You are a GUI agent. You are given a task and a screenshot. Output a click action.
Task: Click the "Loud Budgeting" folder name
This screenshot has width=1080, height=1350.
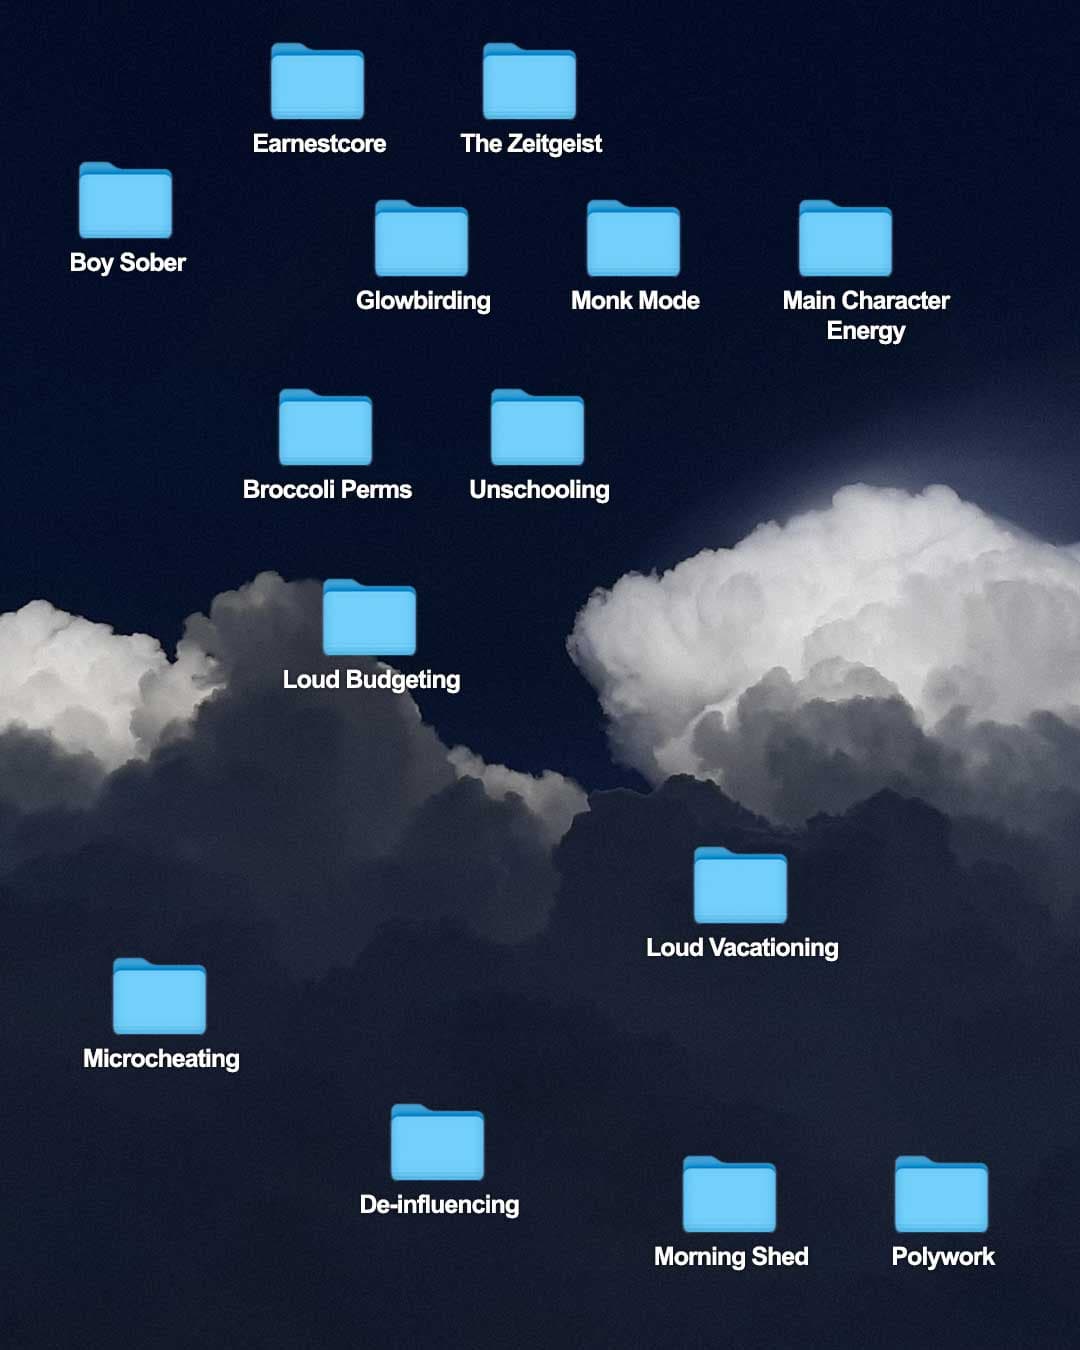pyautogui.click(x=371, y=680)
